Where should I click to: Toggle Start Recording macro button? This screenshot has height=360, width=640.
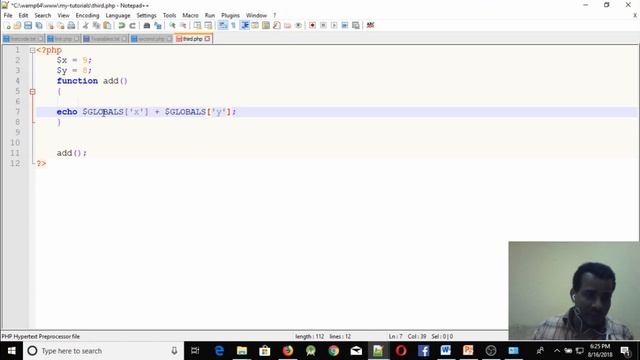[x=312, y=25]
